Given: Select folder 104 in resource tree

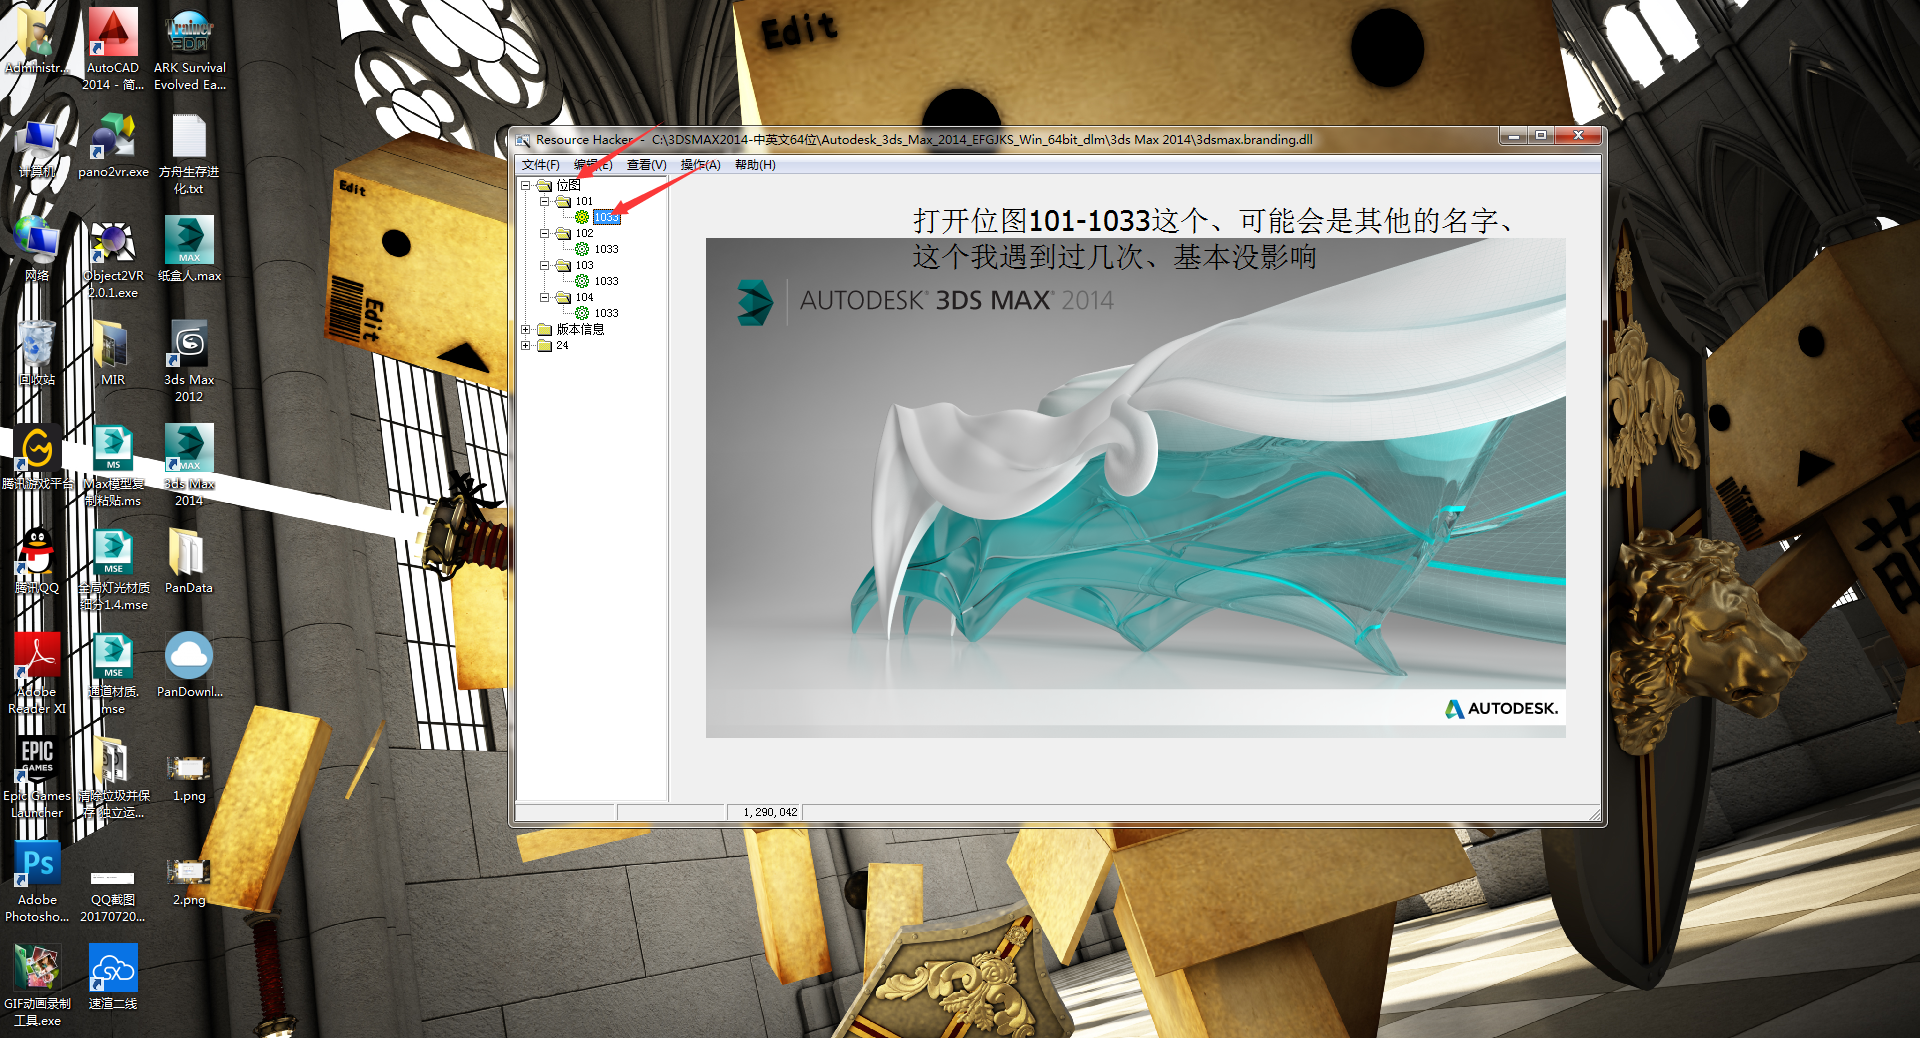Looking at the screenshot, I should point(584,297).
